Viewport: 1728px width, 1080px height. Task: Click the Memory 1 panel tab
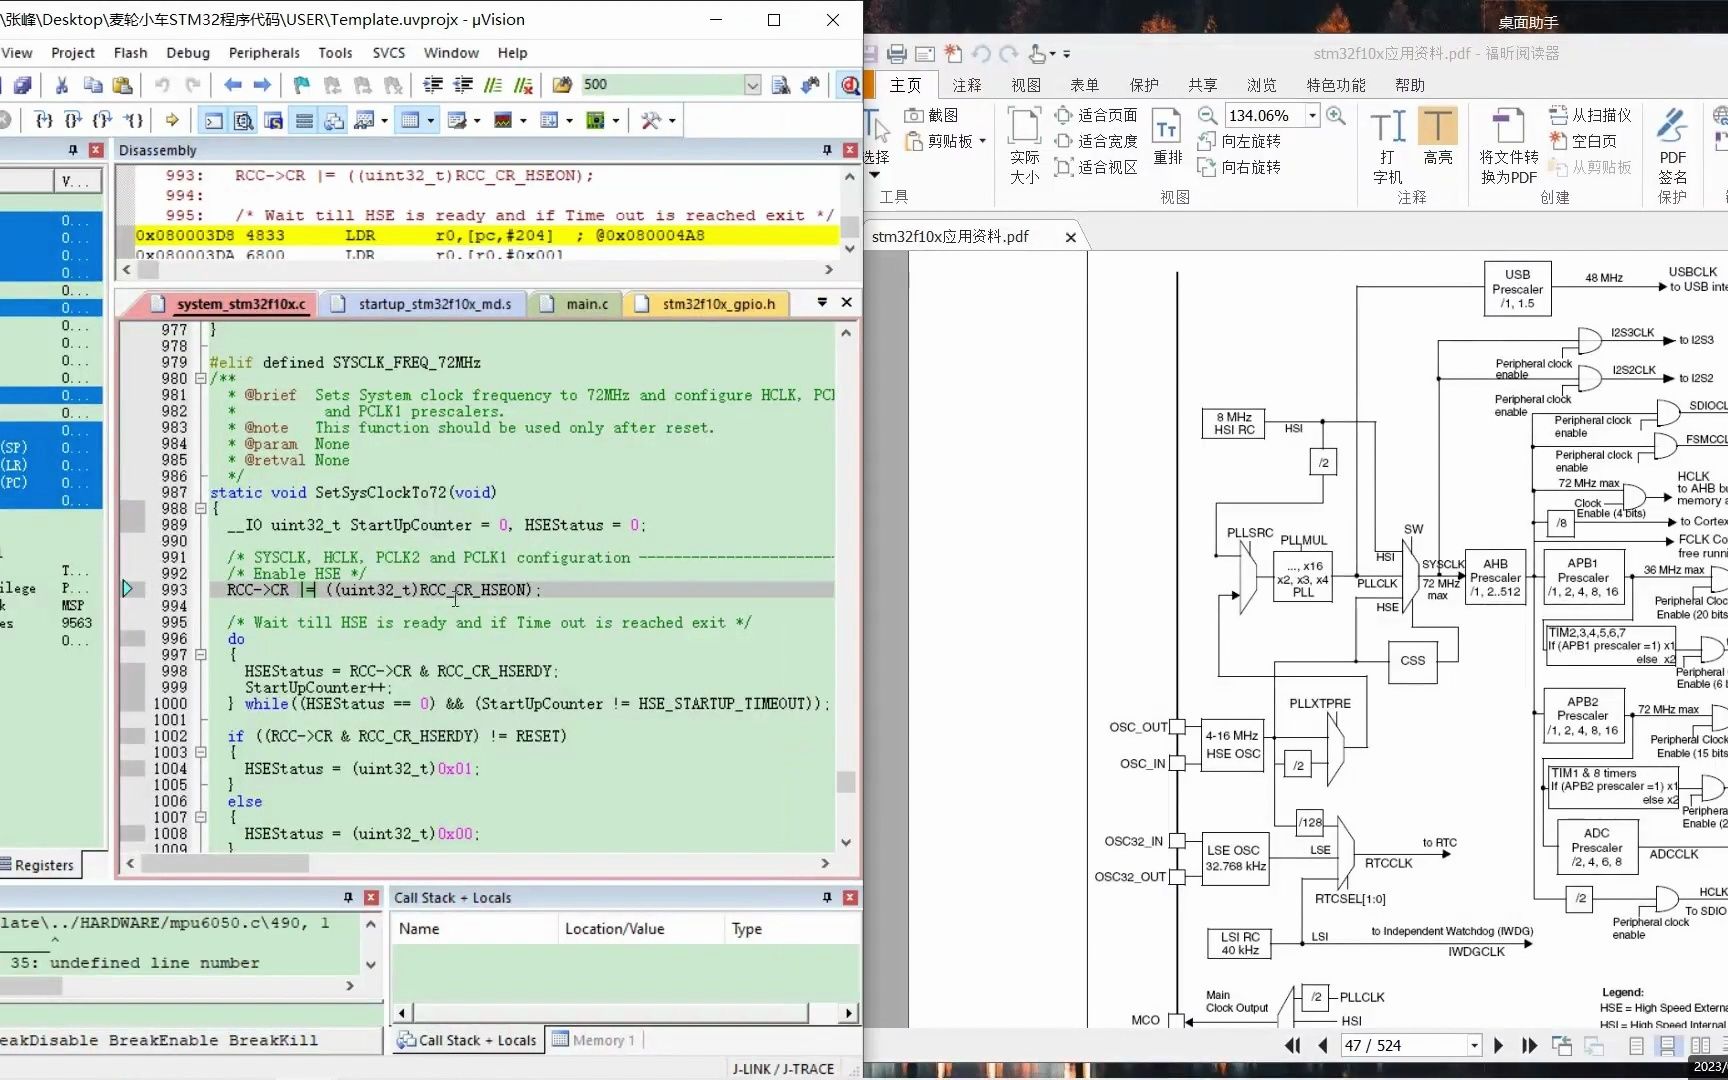[x=594, y=1040]
